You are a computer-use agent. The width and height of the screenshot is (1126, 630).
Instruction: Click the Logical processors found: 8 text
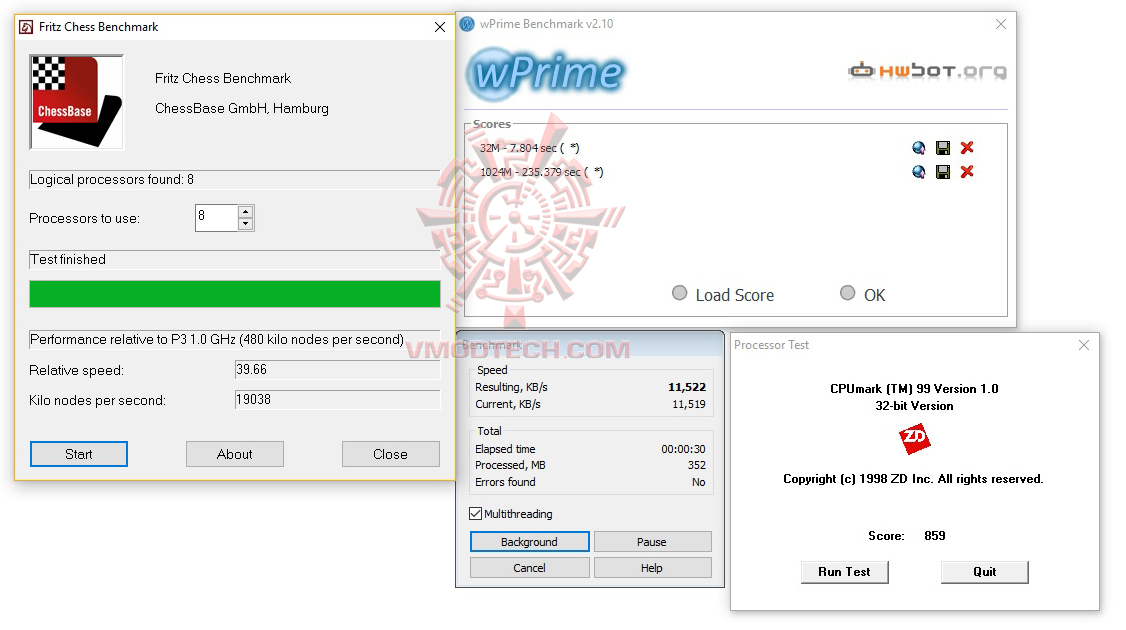[x=111, y=180]
